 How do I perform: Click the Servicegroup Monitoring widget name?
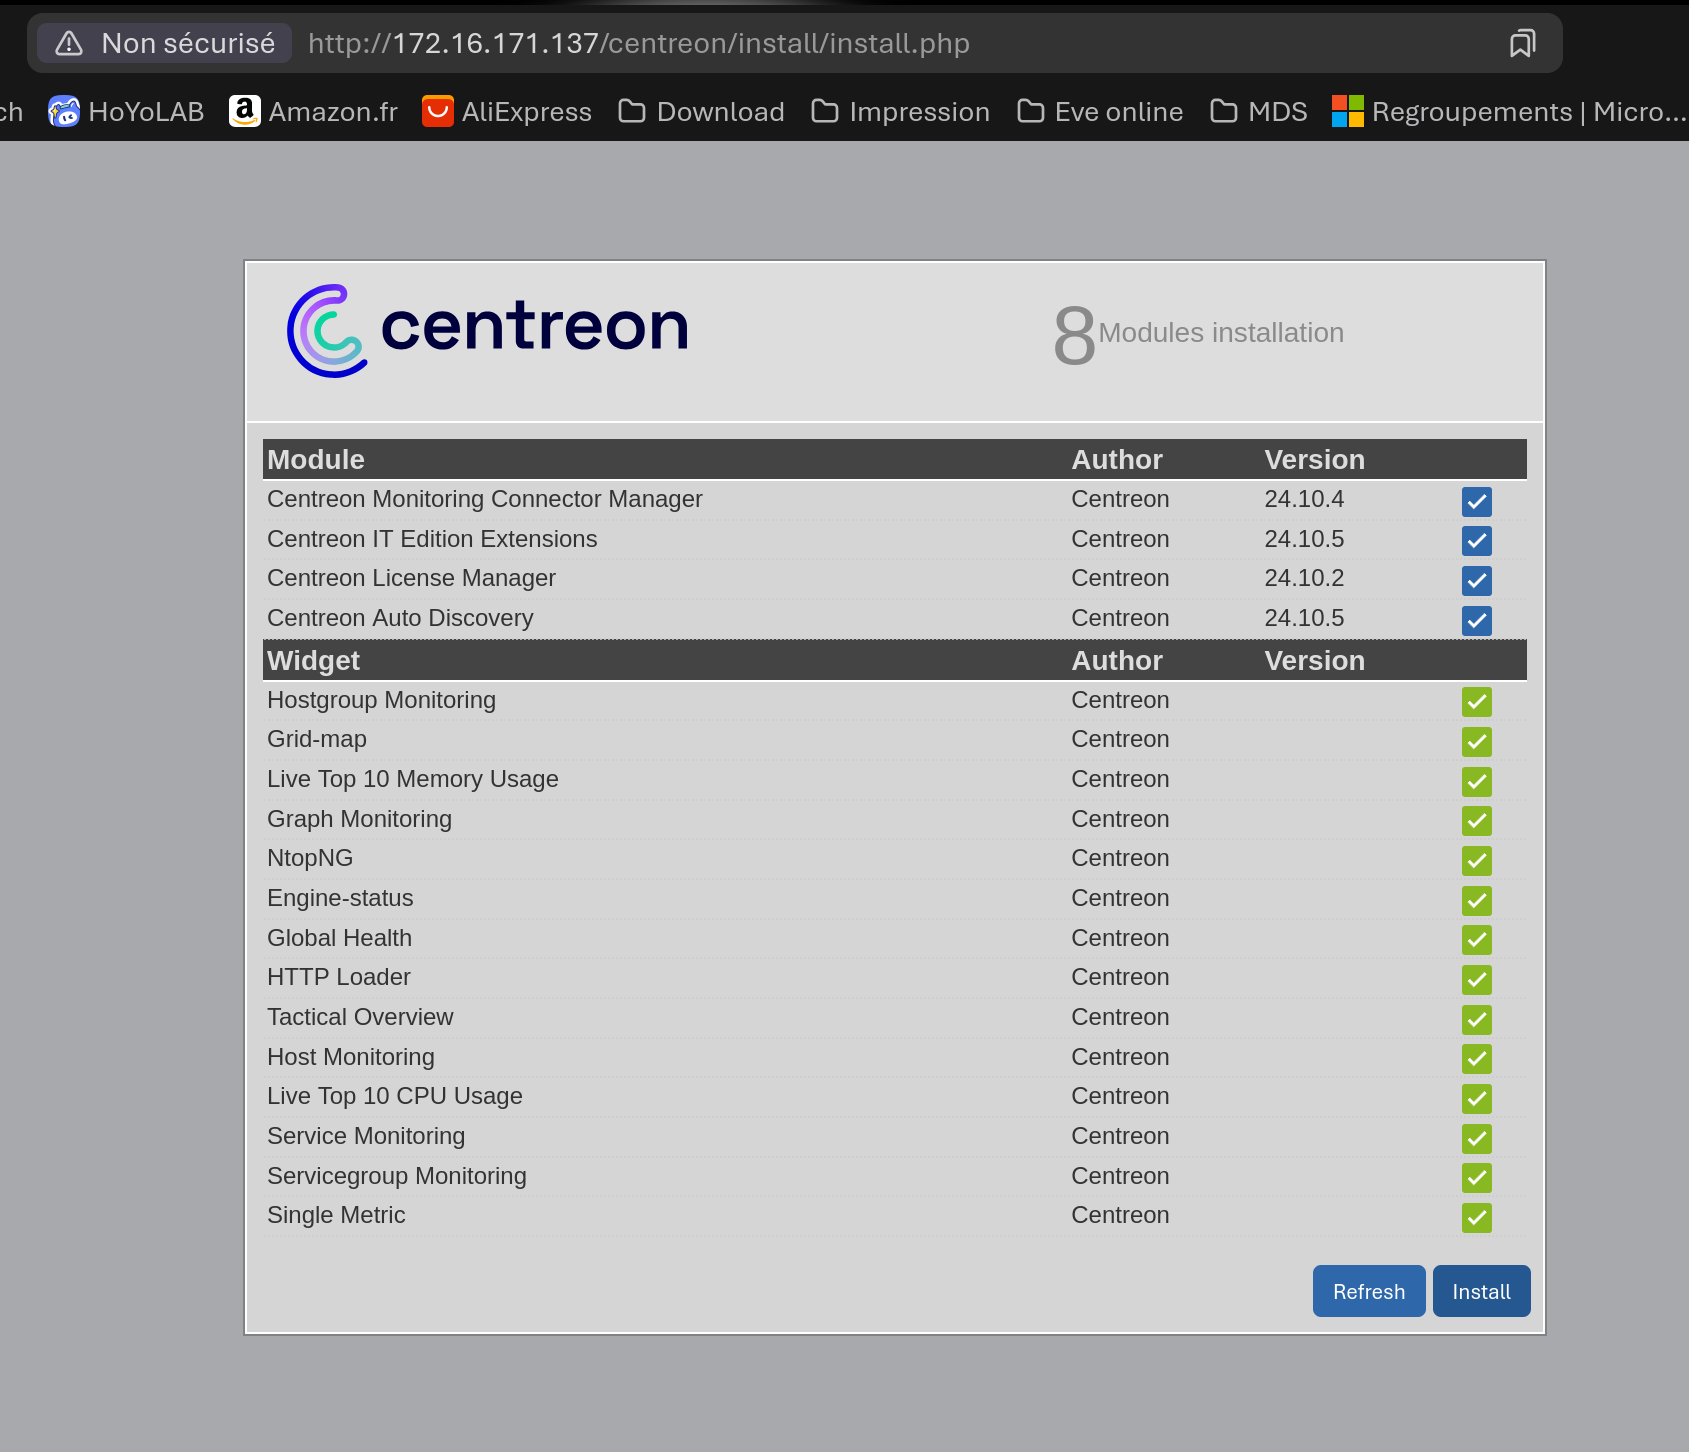point(397,1176)
